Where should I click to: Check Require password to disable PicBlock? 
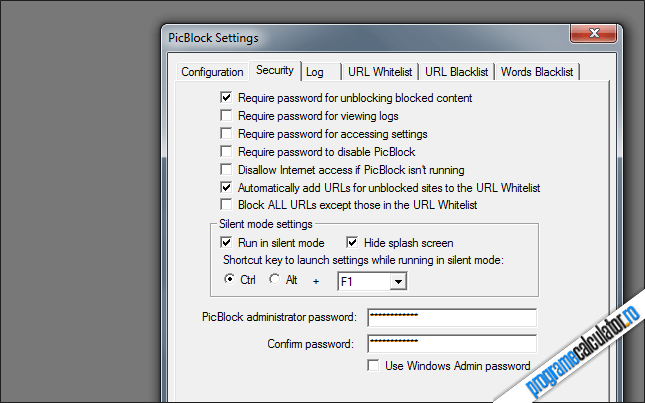(226, 152)
